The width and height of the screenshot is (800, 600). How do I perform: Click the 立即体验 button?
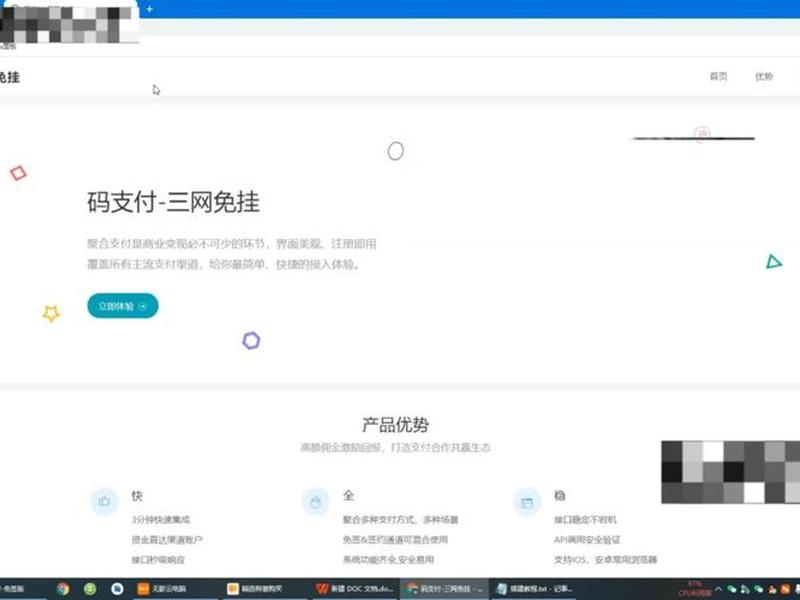(122, 306)
